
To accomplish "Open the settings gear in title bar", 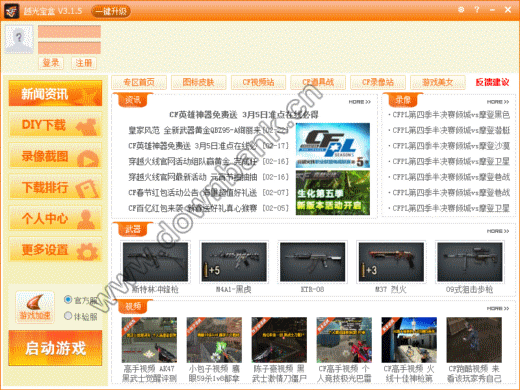I will point(461,10).
